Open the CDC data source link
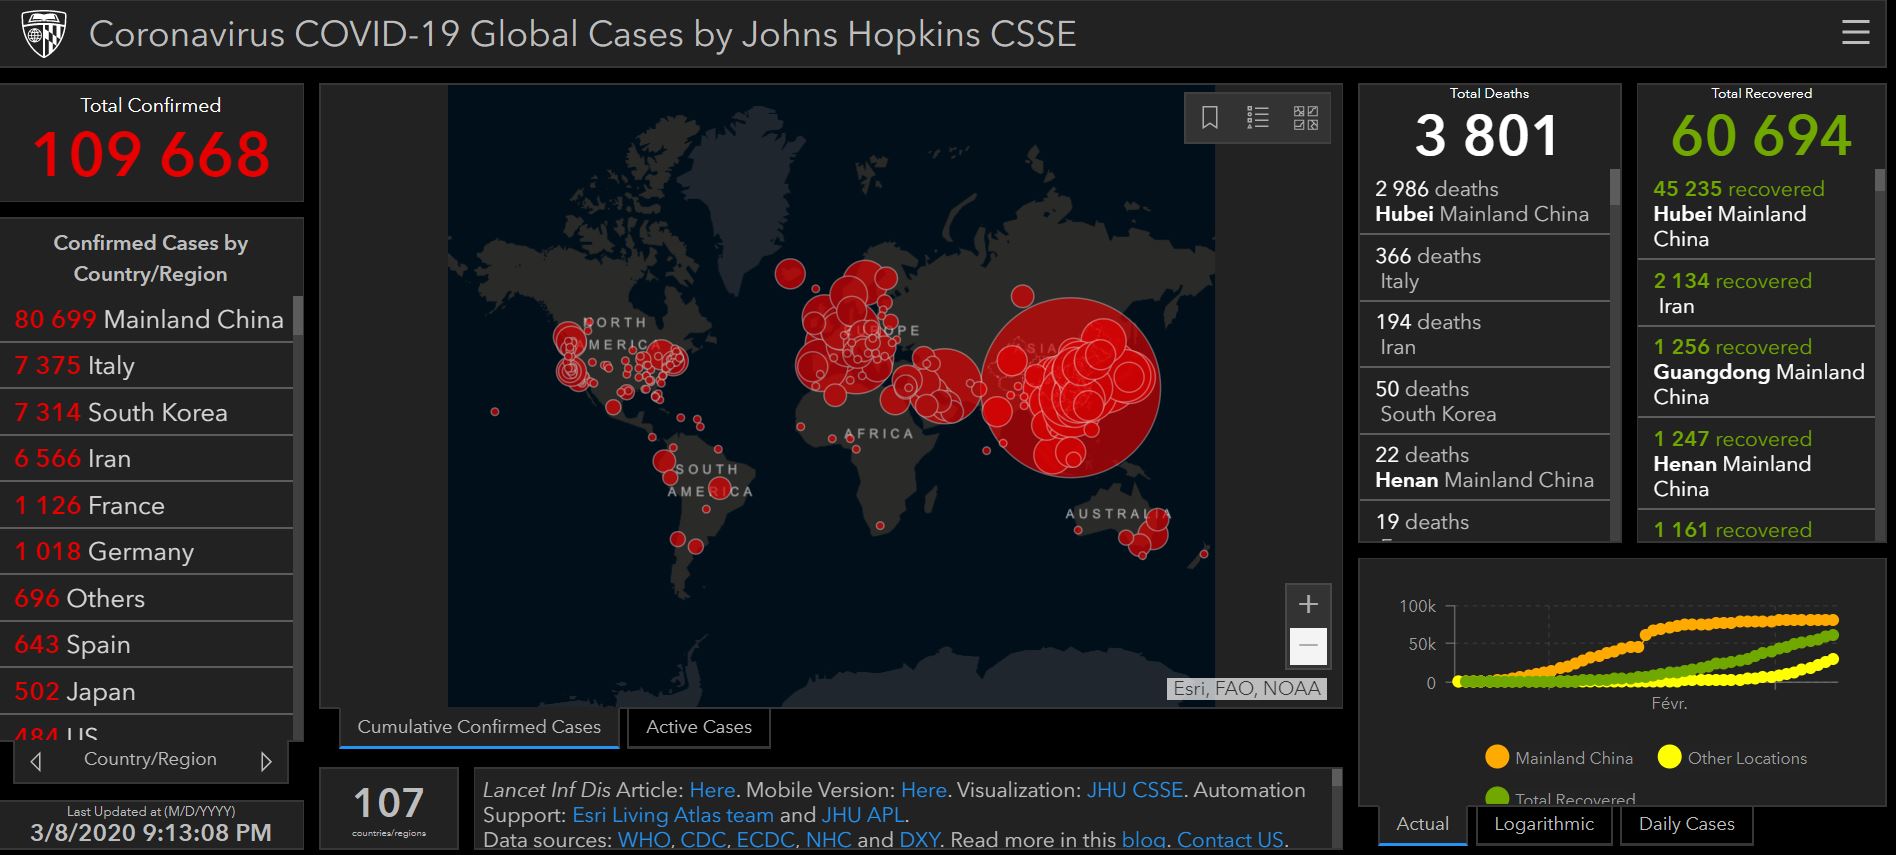1896x855 pixels. click(703, 840)
